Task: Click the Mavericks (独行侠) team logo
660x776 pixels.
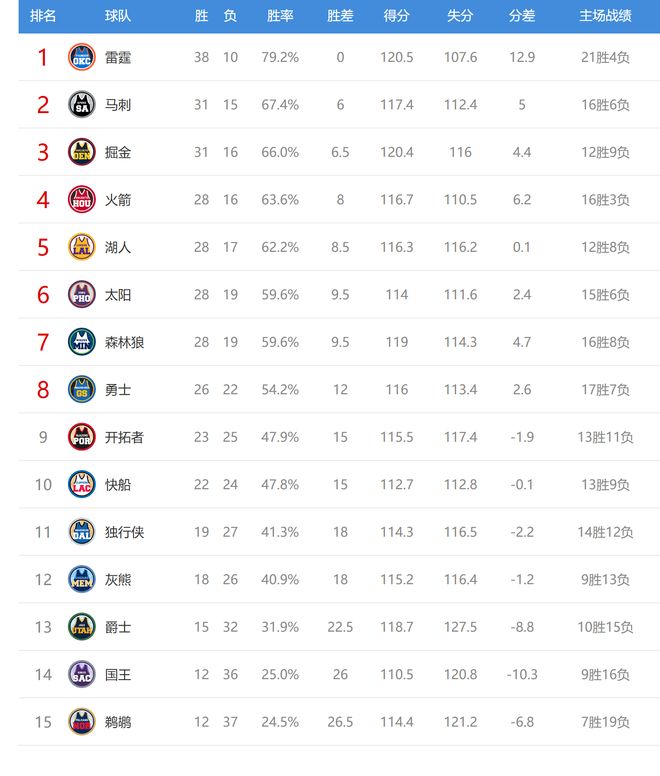Action: click(82, 532)
